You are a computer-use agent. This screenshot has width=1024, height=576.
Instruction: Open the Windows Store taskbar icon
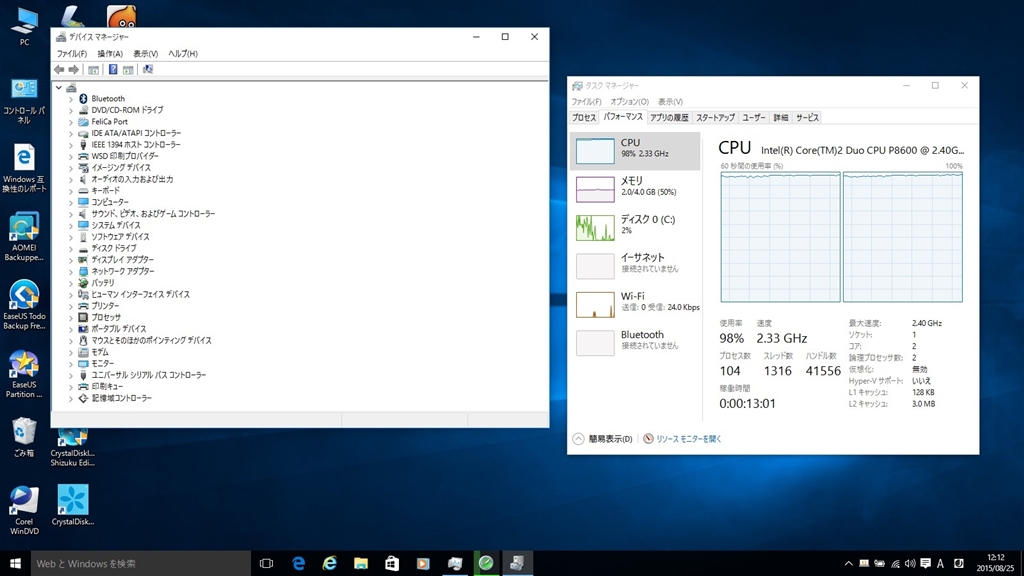pos(391,563)
